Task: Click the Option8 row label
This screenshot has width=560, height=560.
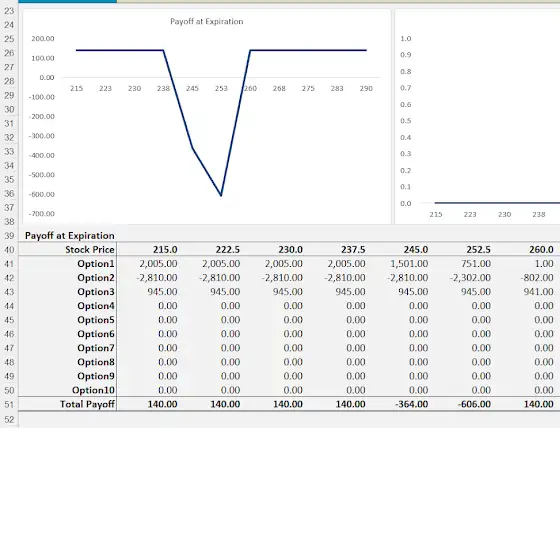Action: click(x=96, y=362)
